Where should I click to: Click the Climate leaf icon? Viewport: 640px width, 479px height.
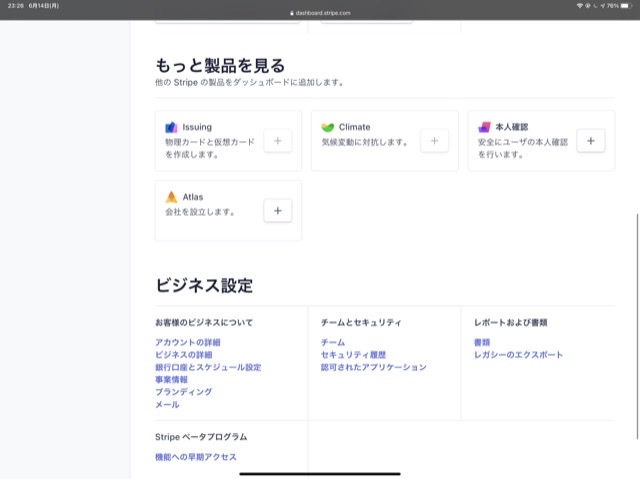coord(328,128)
